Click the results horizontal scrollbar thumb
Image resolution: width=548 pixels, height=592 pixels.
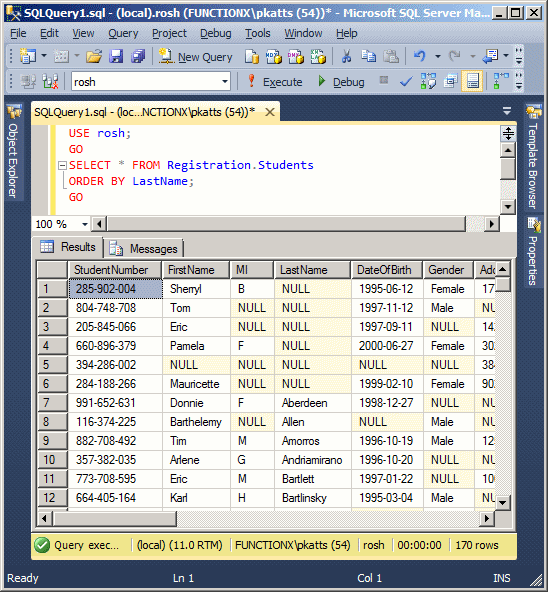[x=115, y=519]
